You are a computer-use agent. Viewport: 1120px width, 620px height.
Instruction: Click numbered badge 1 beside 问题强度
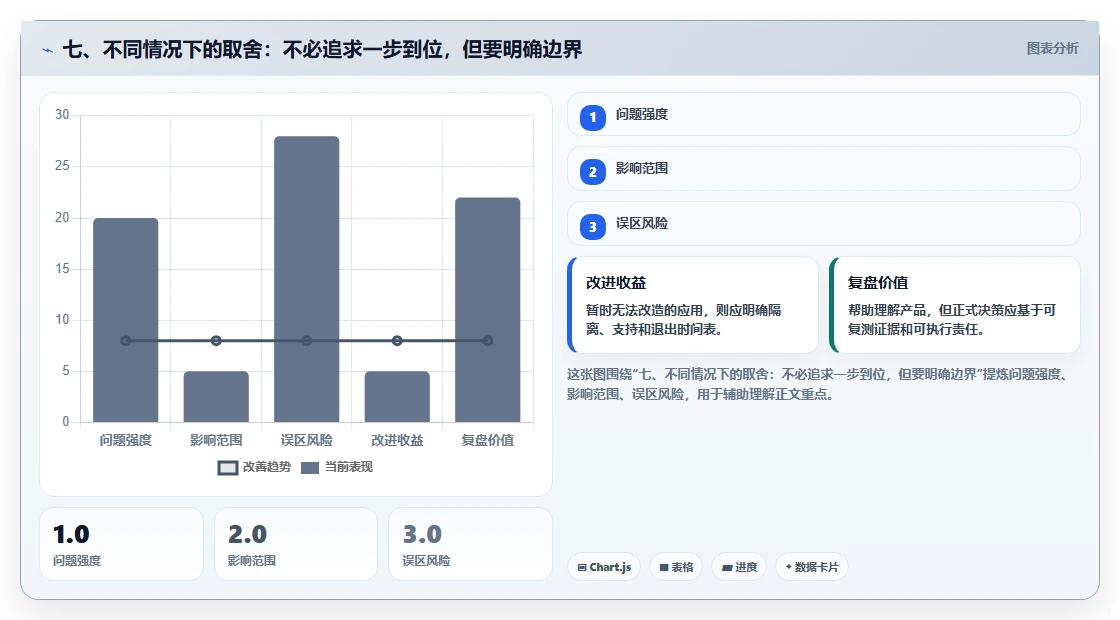592,117
